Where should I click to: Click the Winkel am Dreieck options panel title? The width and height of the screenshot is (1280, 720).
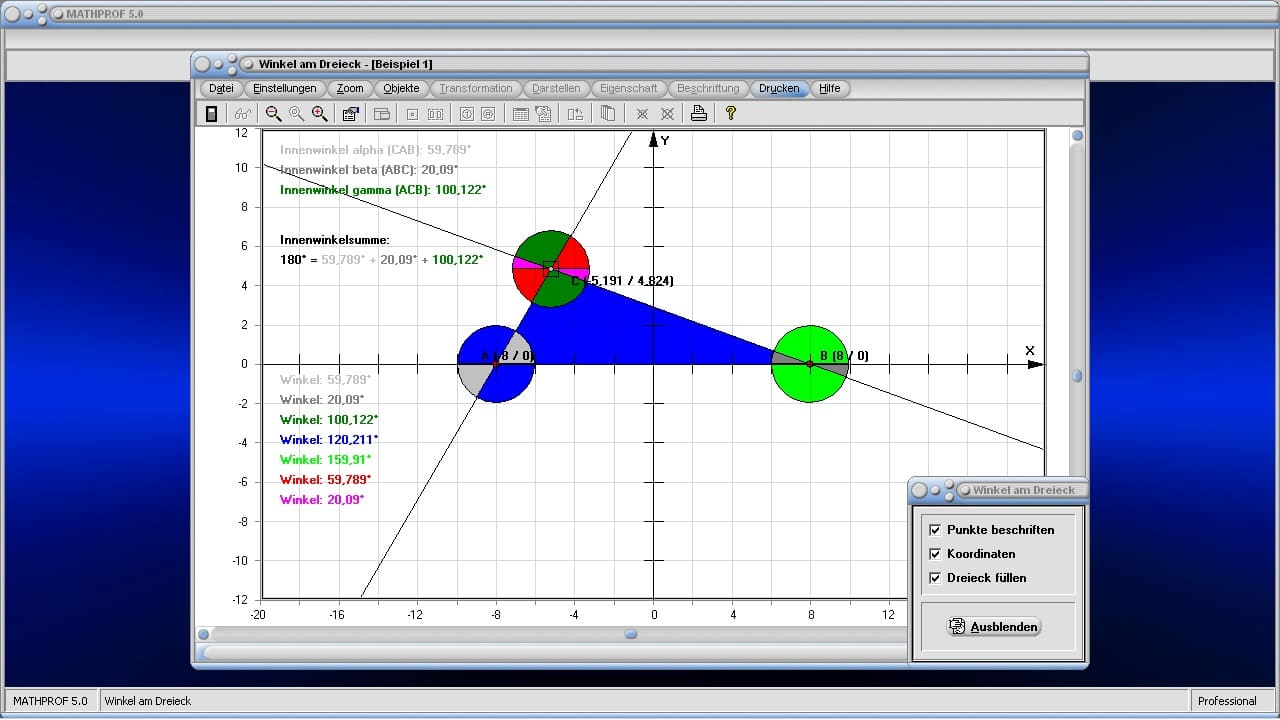[x=1024, y=490]
